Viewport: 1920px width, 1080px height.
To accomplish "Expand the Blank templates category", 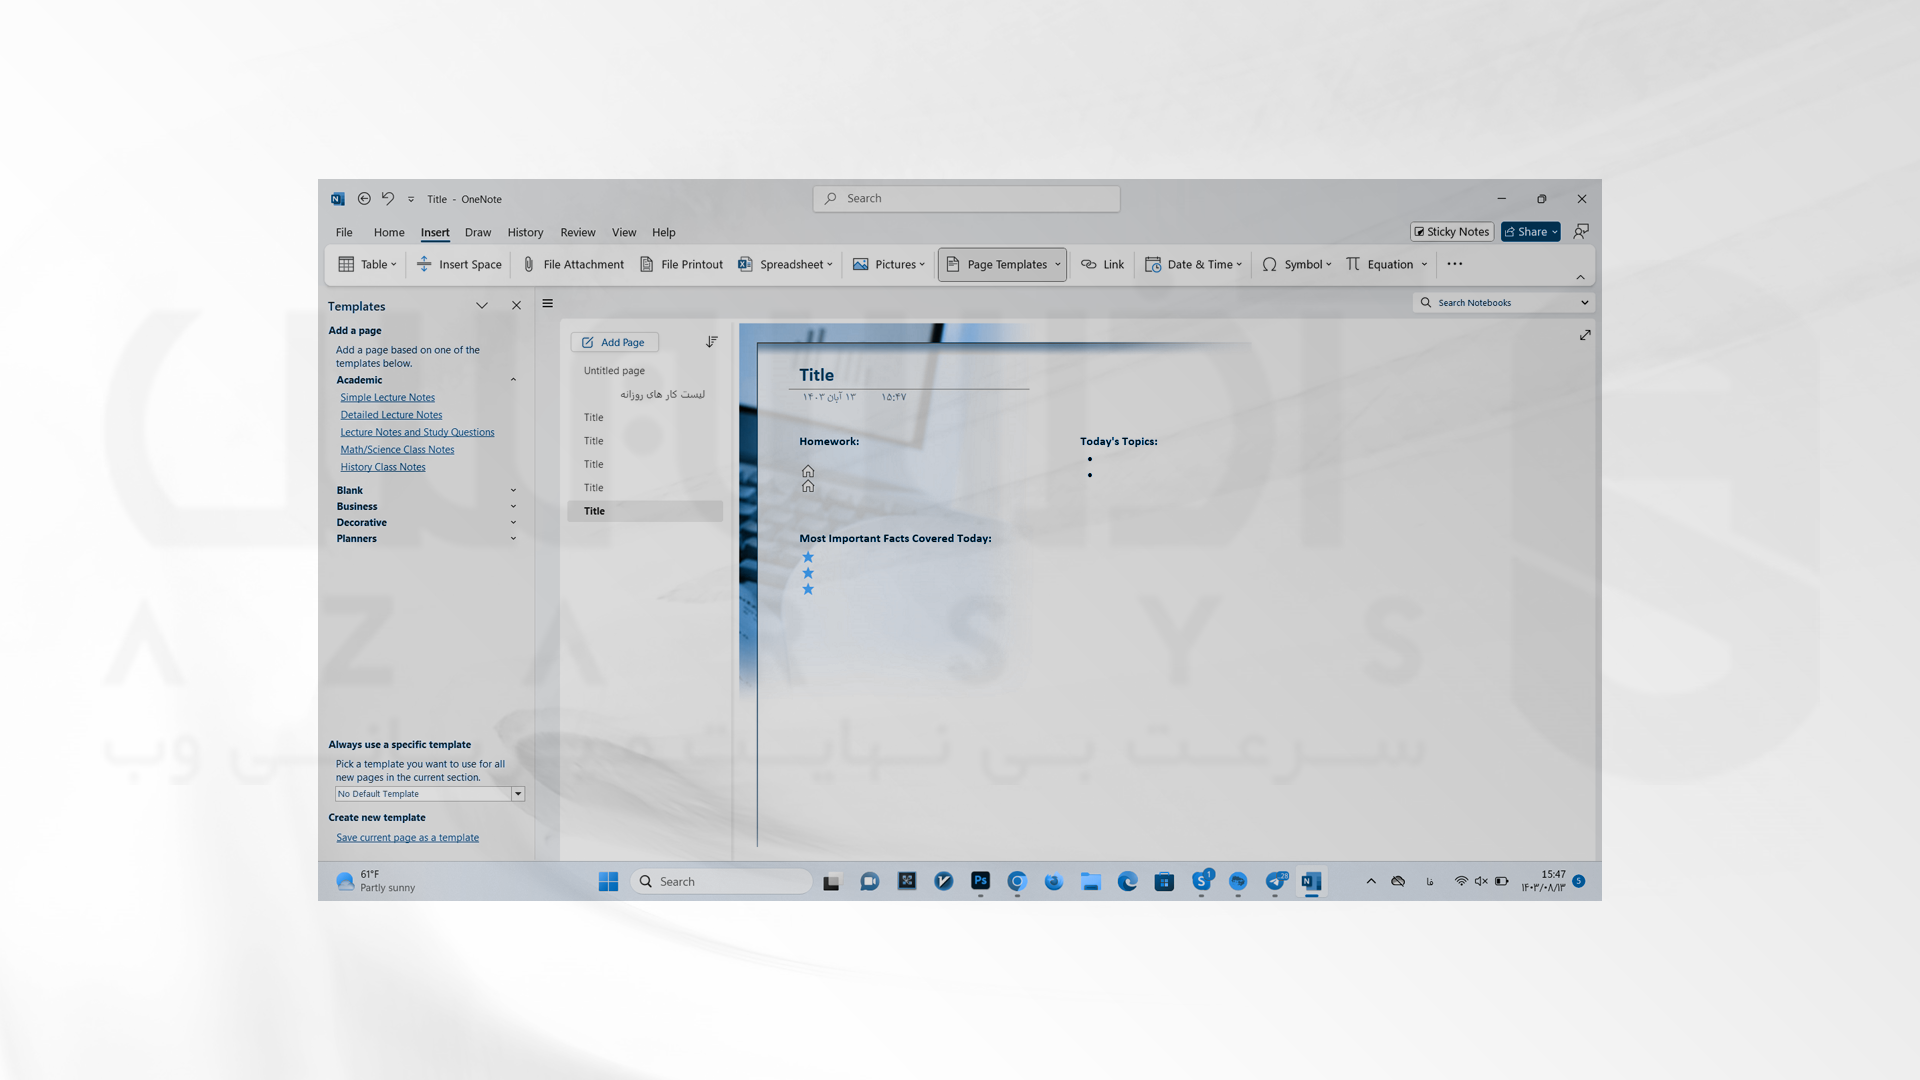I will [x=513, y=489].
